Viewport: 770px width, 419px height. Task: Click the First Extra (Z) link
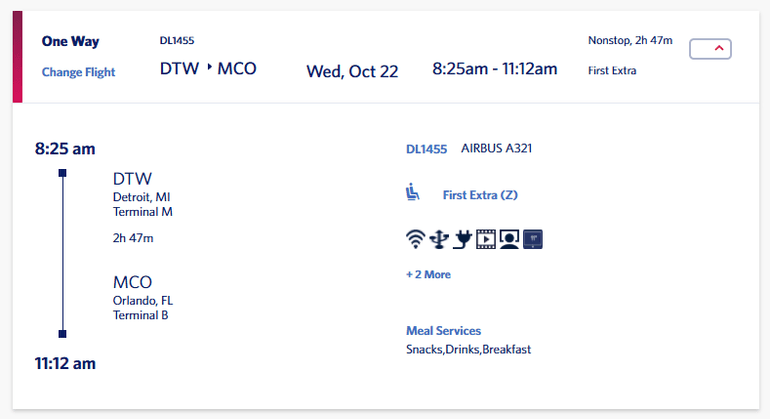(480, 195)
